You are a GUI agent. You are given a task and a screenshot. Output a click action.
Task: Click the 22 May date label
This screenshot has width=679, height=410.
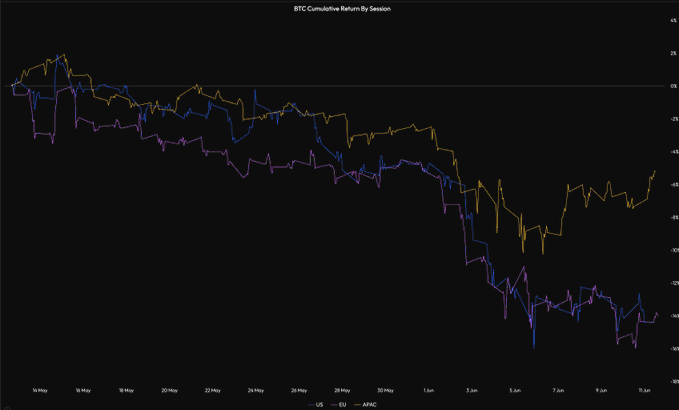213,391
